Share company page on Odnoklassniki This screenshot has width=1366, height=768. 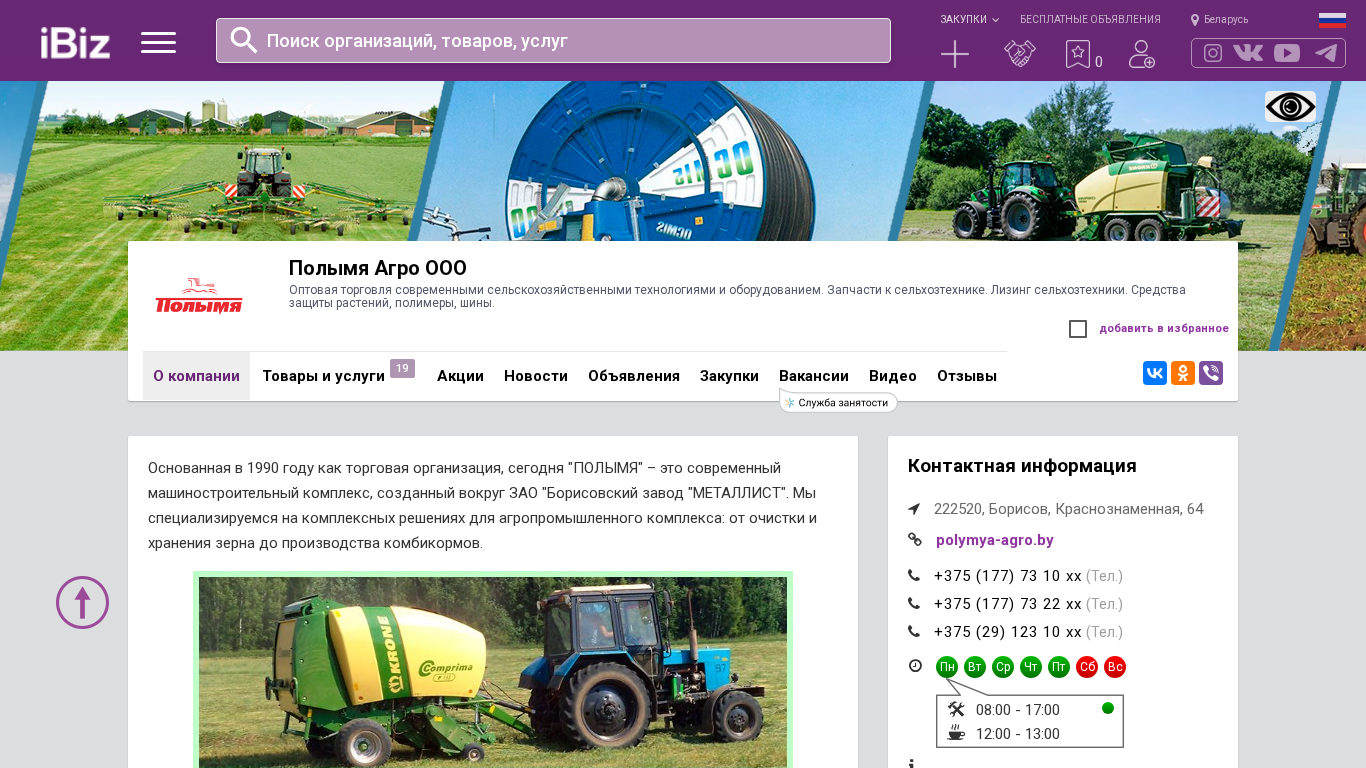coord(1183,373)
